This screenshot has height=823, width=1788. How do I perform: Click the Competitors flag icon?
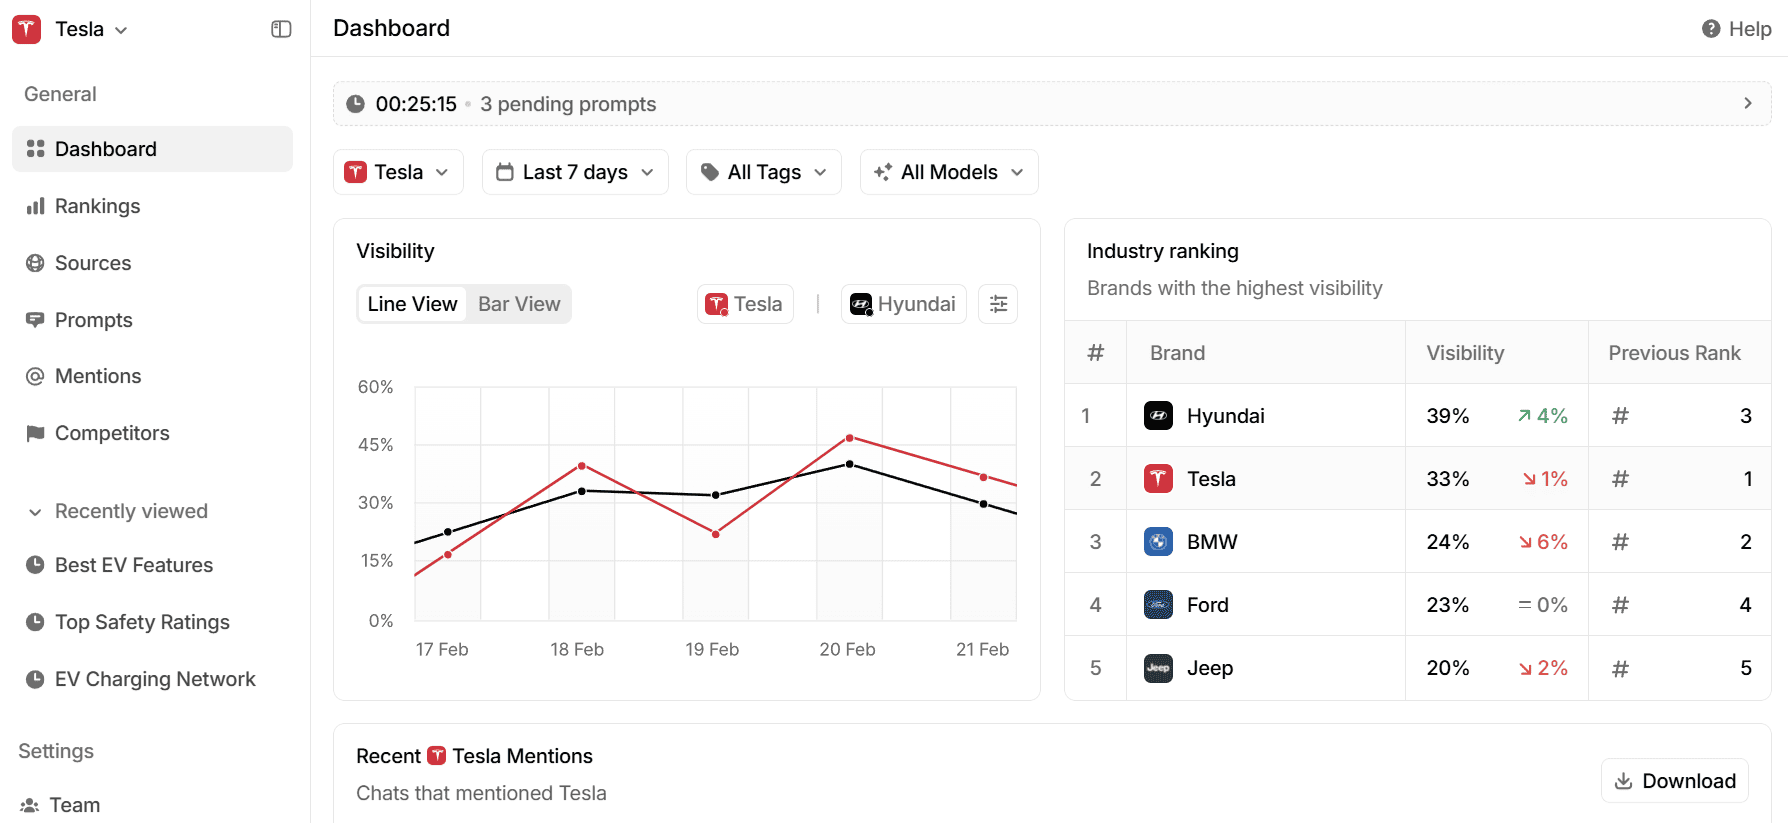click(35, 433)
